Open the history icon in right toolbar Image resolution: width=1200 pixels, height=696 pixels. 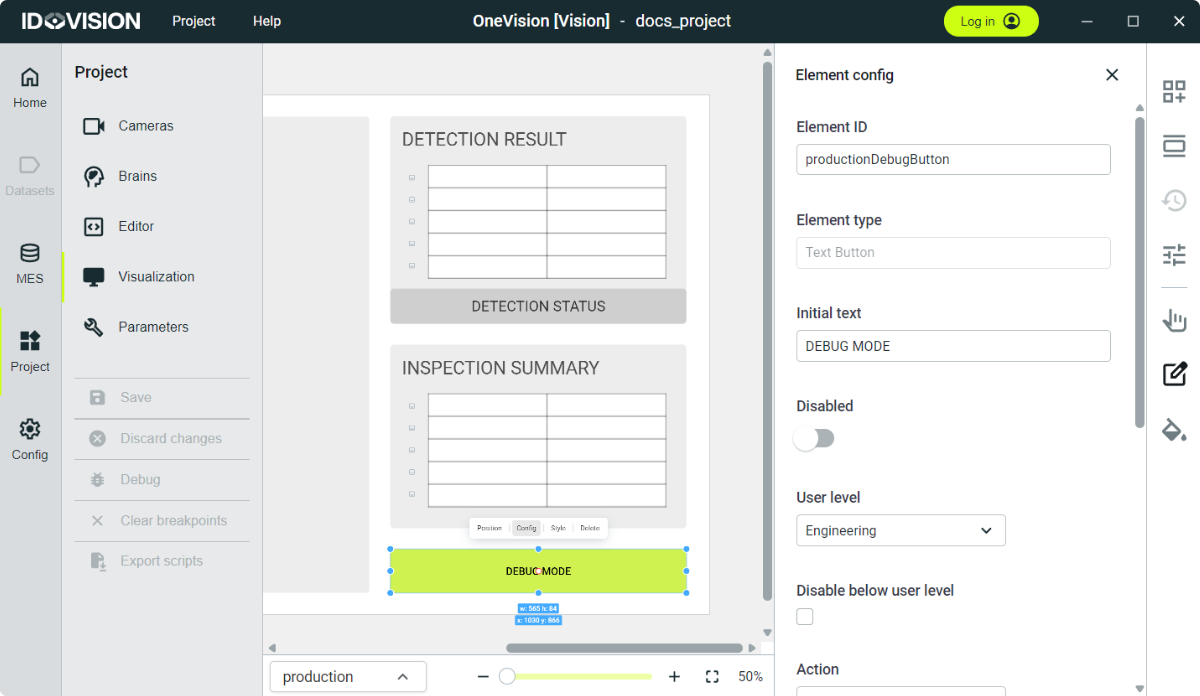[1174, 201]
